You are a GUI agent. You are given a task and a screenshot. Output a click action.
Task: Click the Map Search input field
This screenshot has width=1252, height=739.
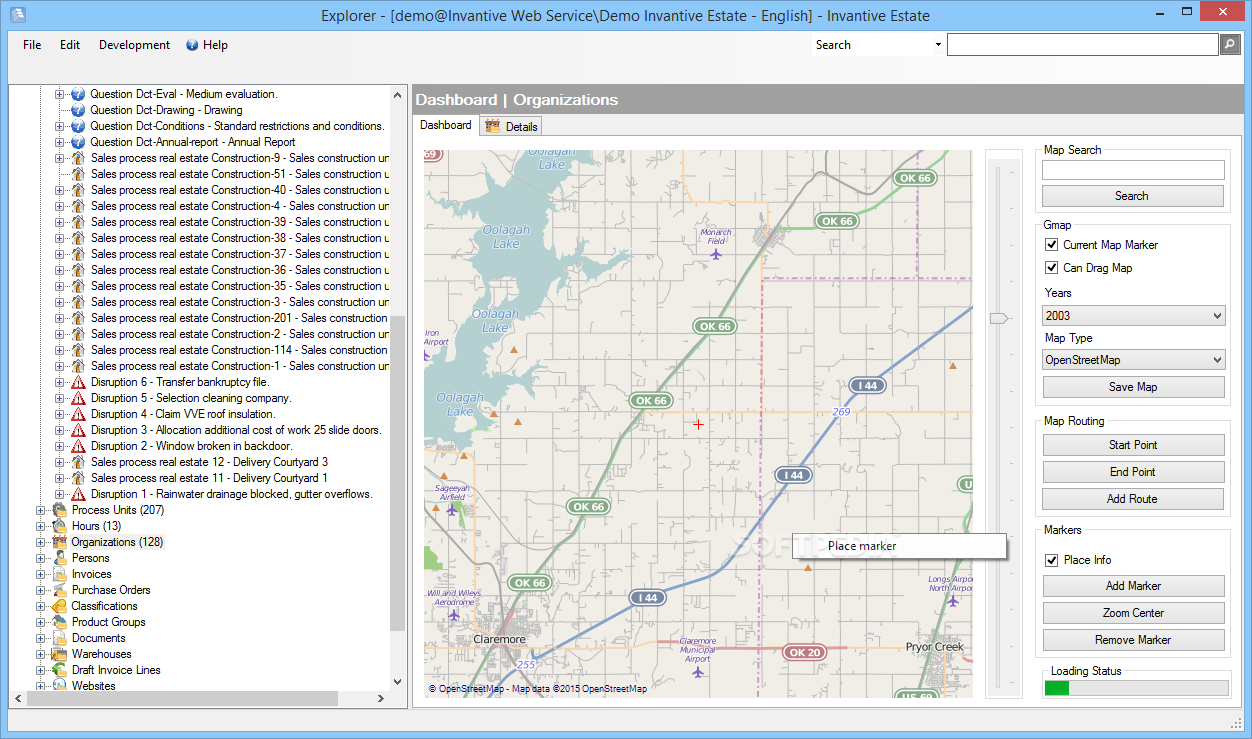coord(1133,170)
